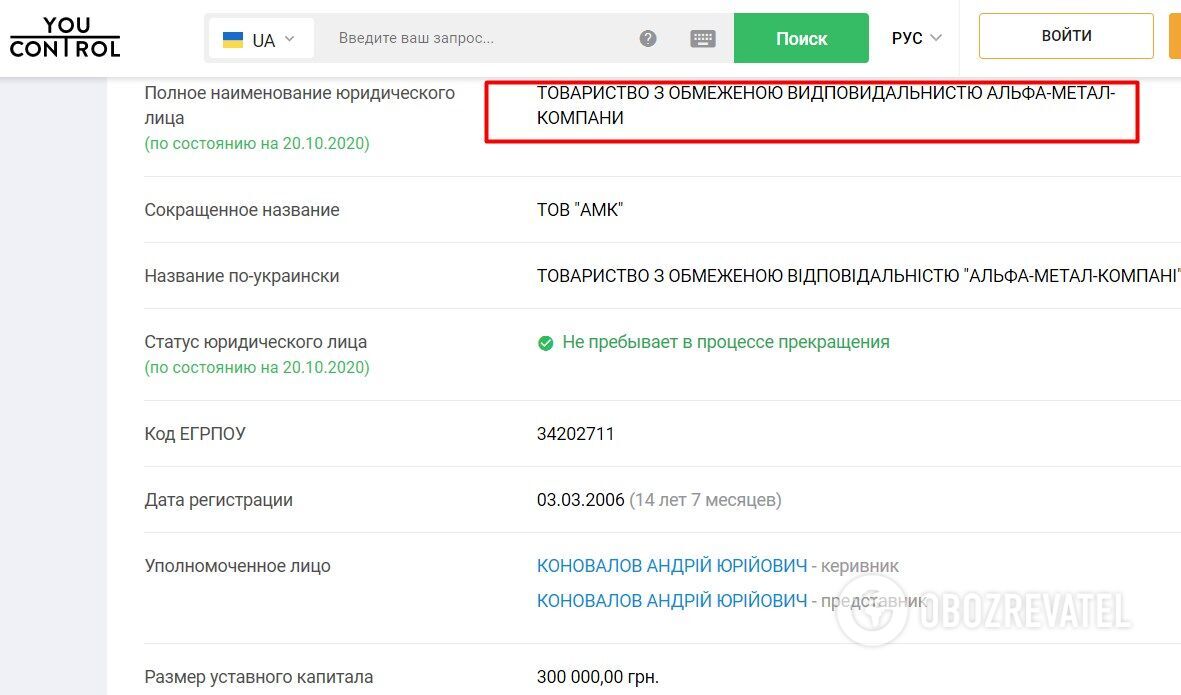
Task: Click the ЕГРПОУ code 34202711
Action: [x=575, y=434]
